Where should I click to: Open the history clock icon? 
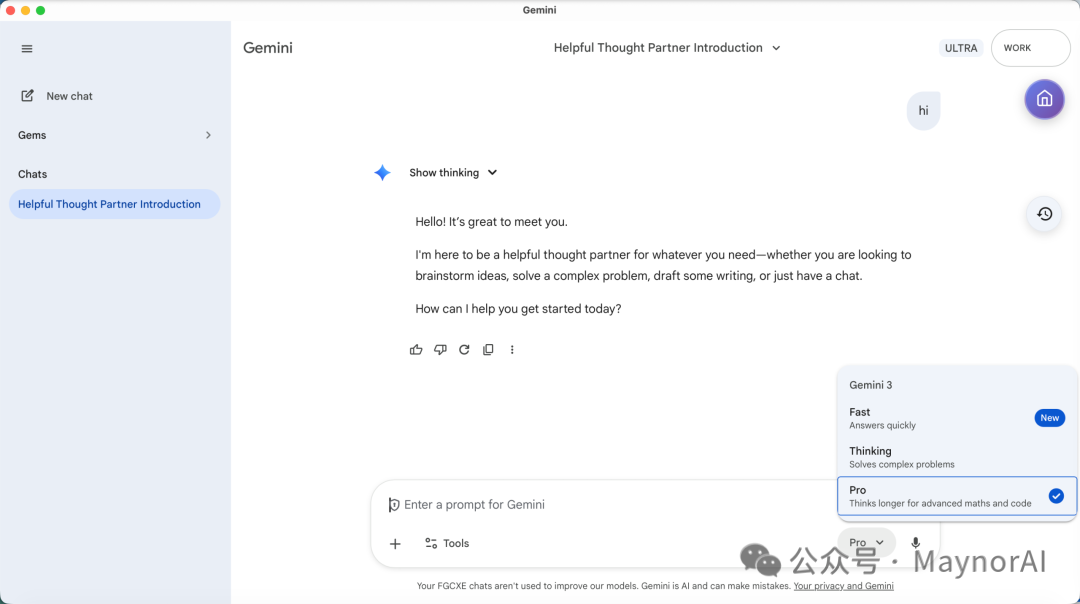(x=1044, y=214)
